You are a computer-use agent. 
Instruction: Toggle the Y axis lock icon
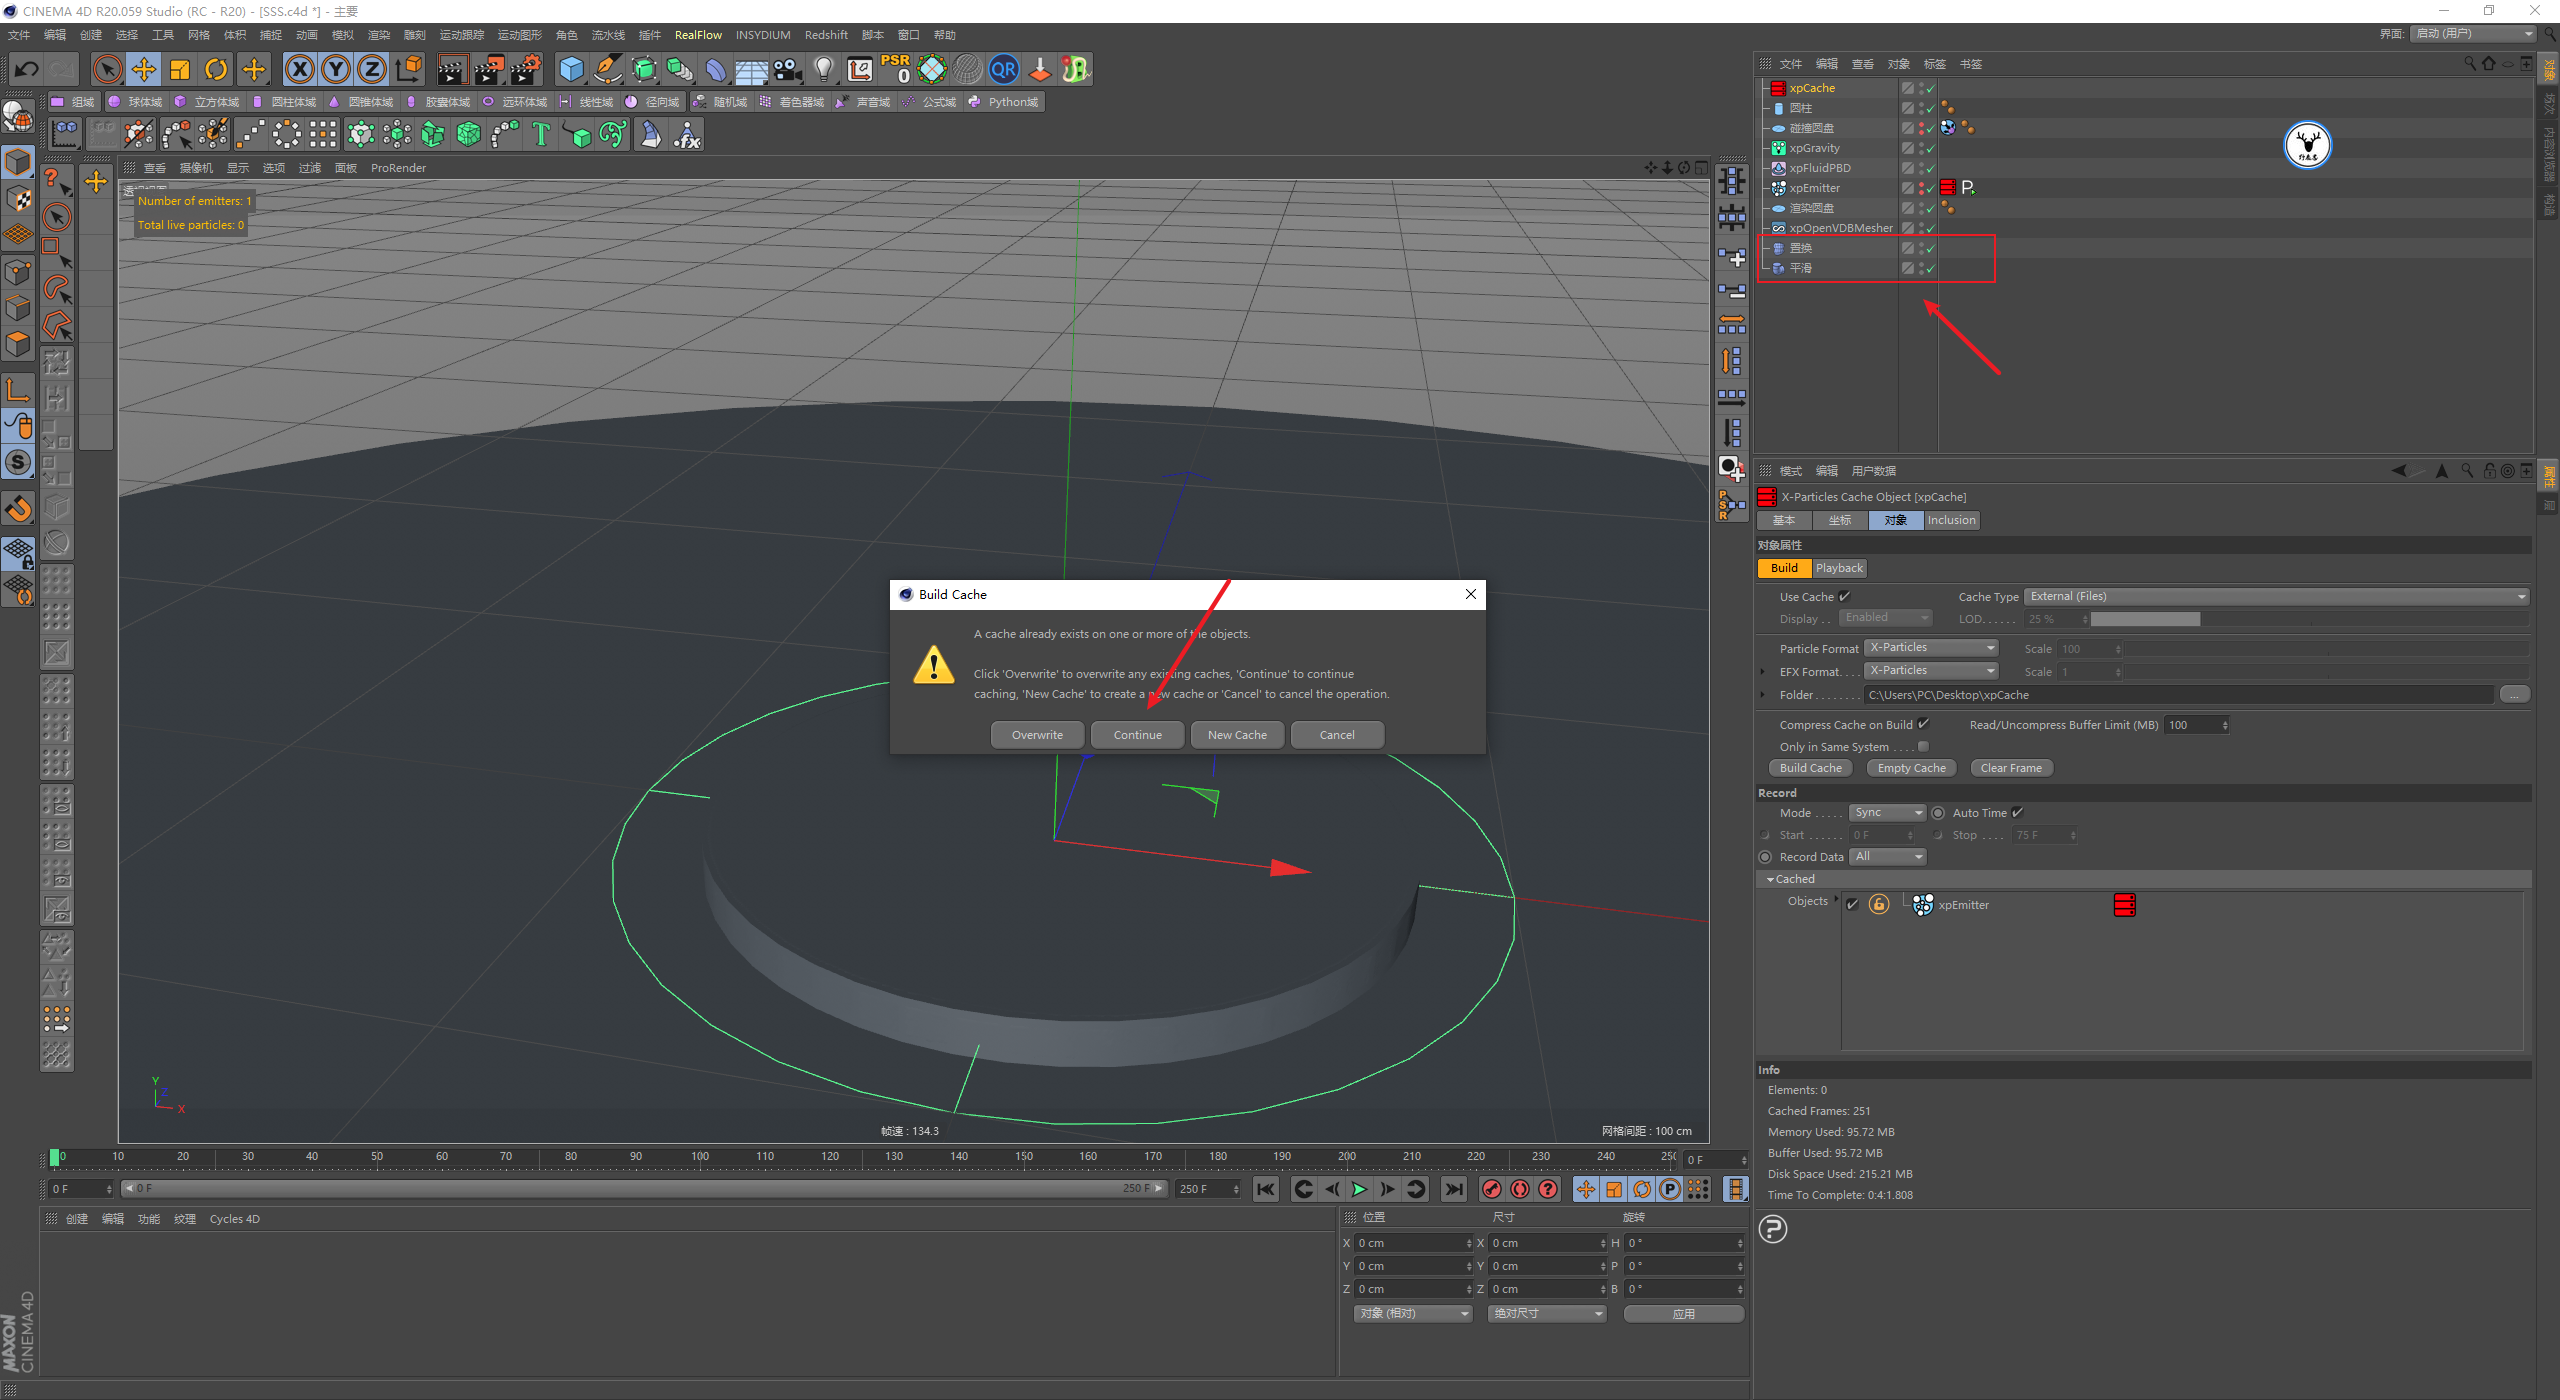pos(336,69)
